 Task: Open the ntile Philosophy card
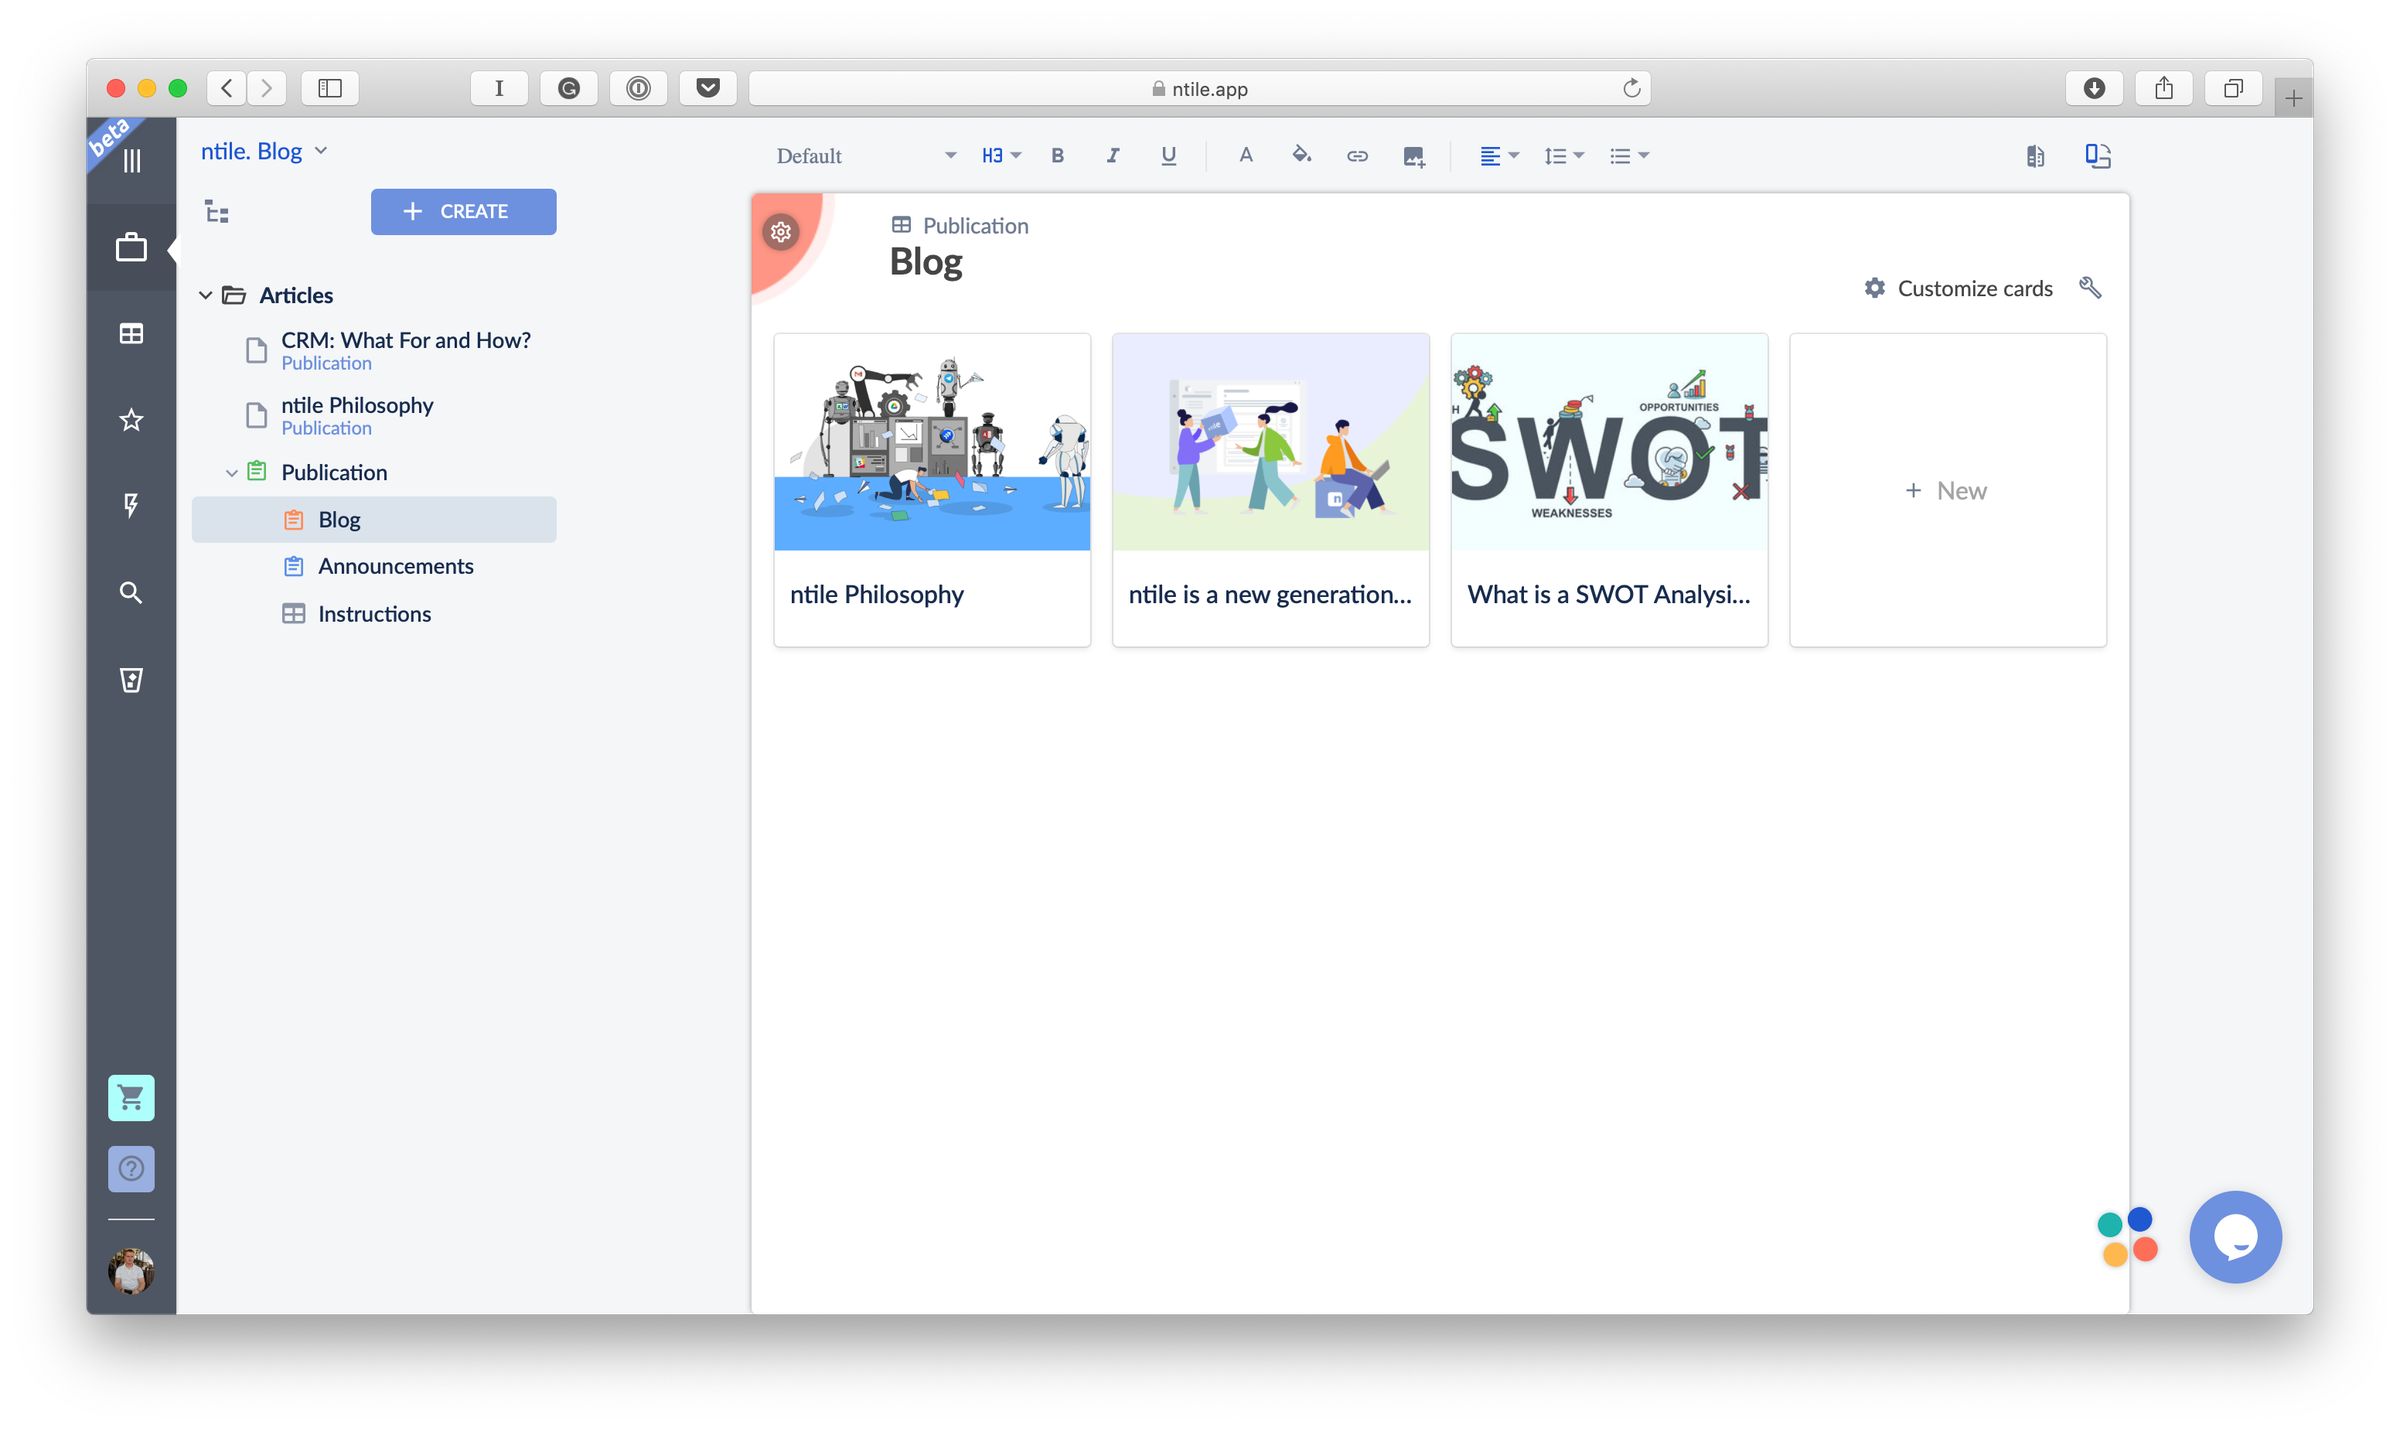pos(932,490)
